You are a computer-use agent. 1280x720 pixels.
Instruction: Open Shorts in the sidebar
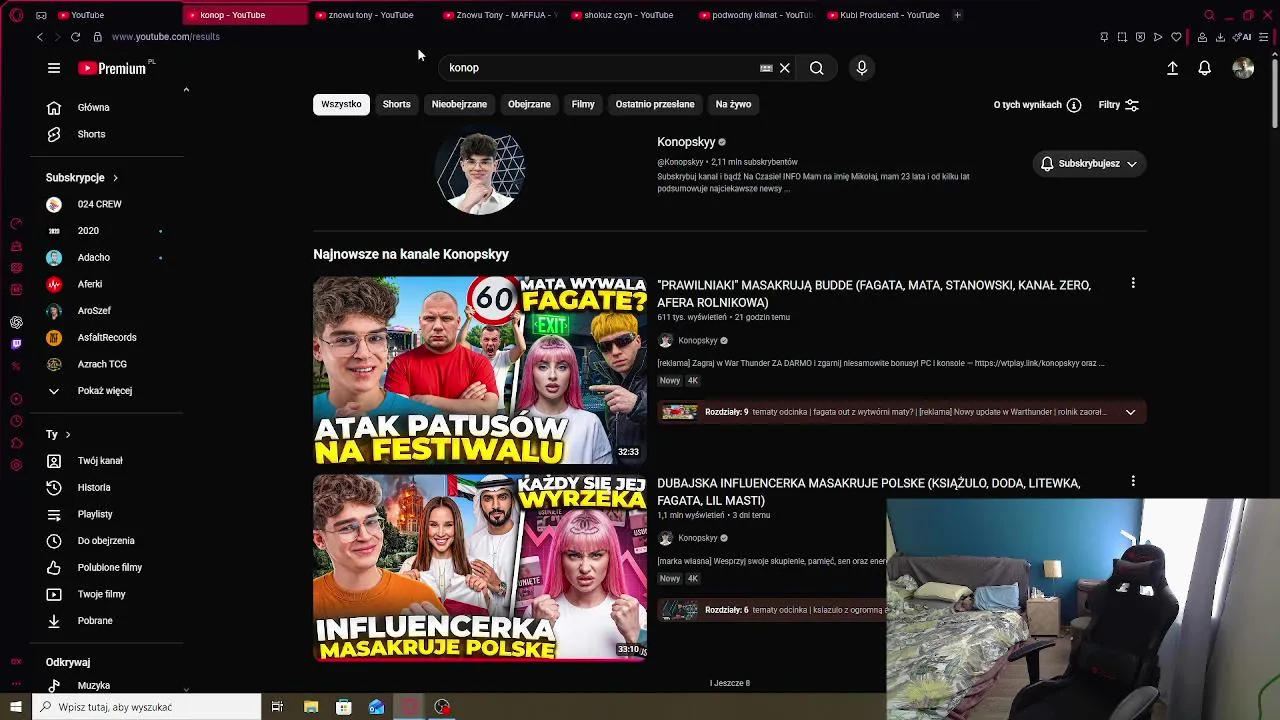click(107, 134)
